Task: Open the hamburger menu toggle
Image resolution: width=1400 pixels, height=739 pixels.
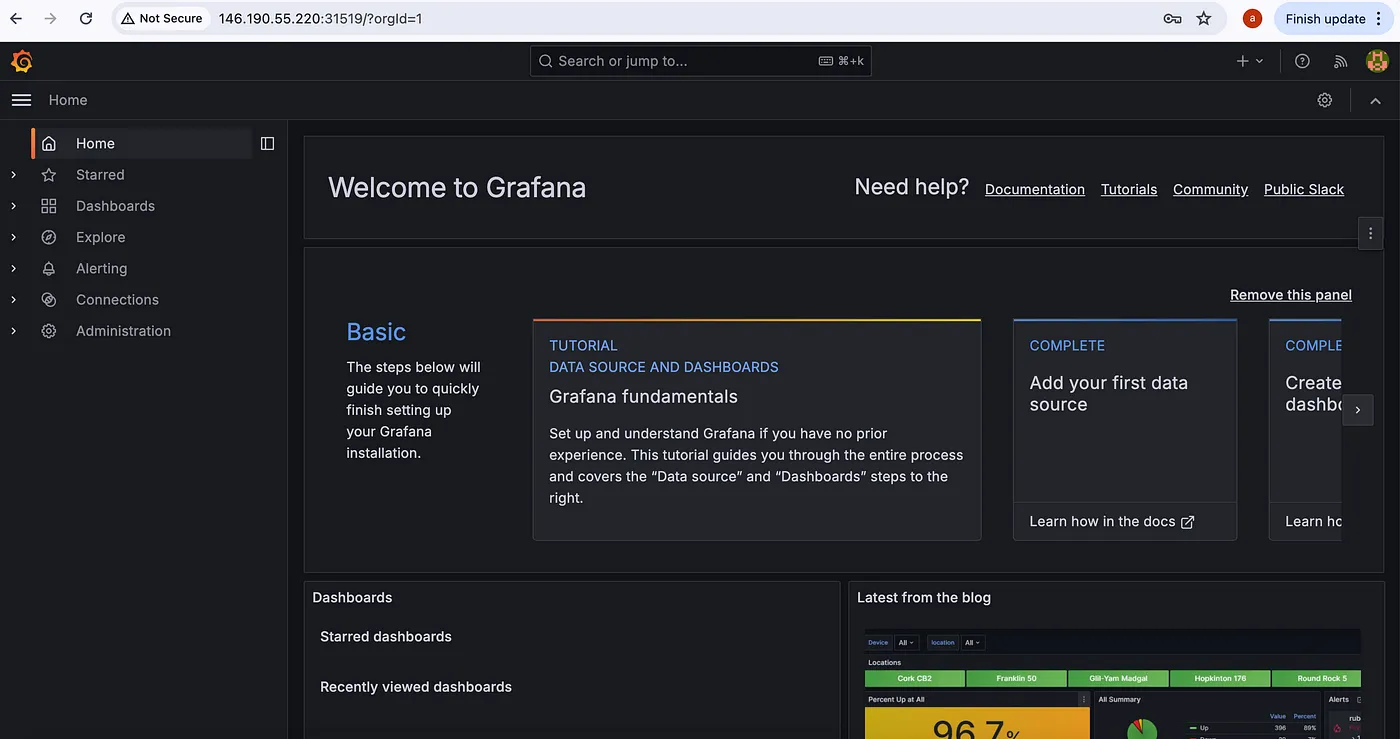Action: point(21,100)
